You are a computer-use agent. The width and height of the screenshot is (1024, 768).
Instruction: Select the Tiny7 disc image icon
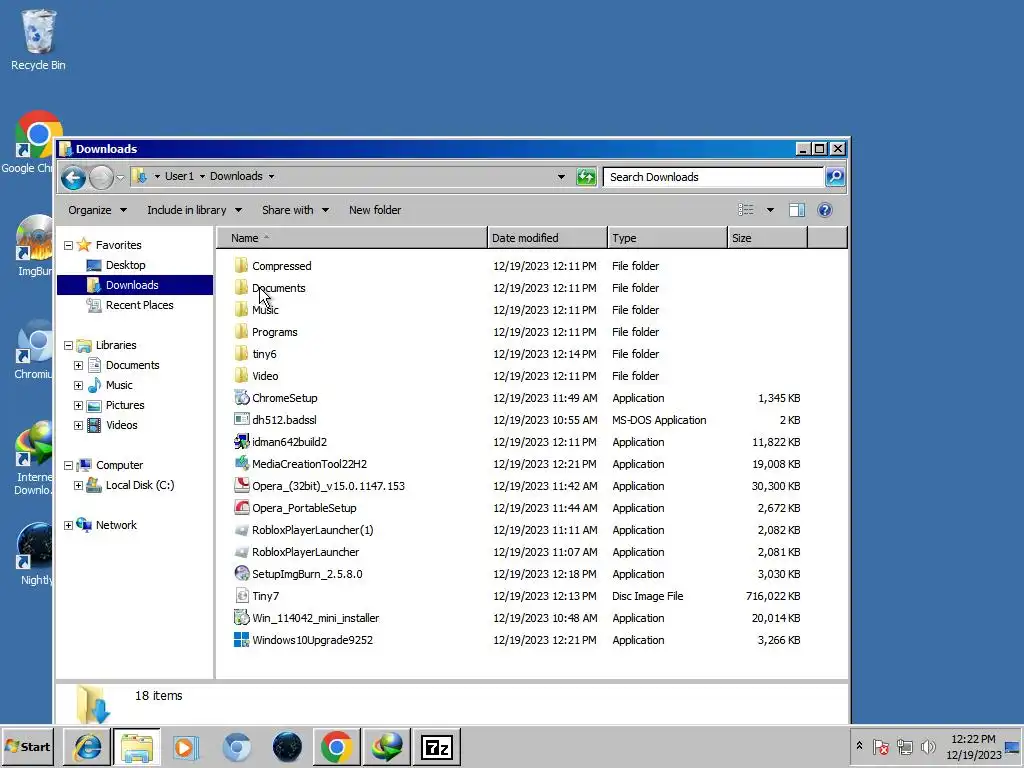[242, 596]
